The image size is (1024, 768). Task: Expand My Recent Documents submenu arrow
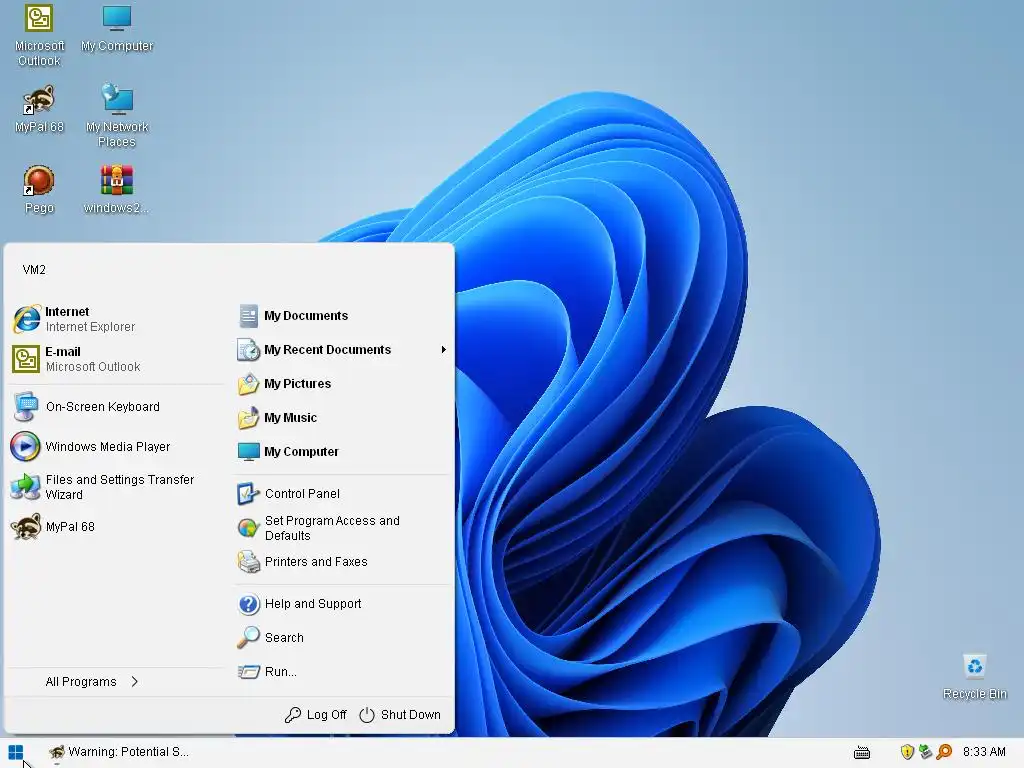(x=443, y=350)
